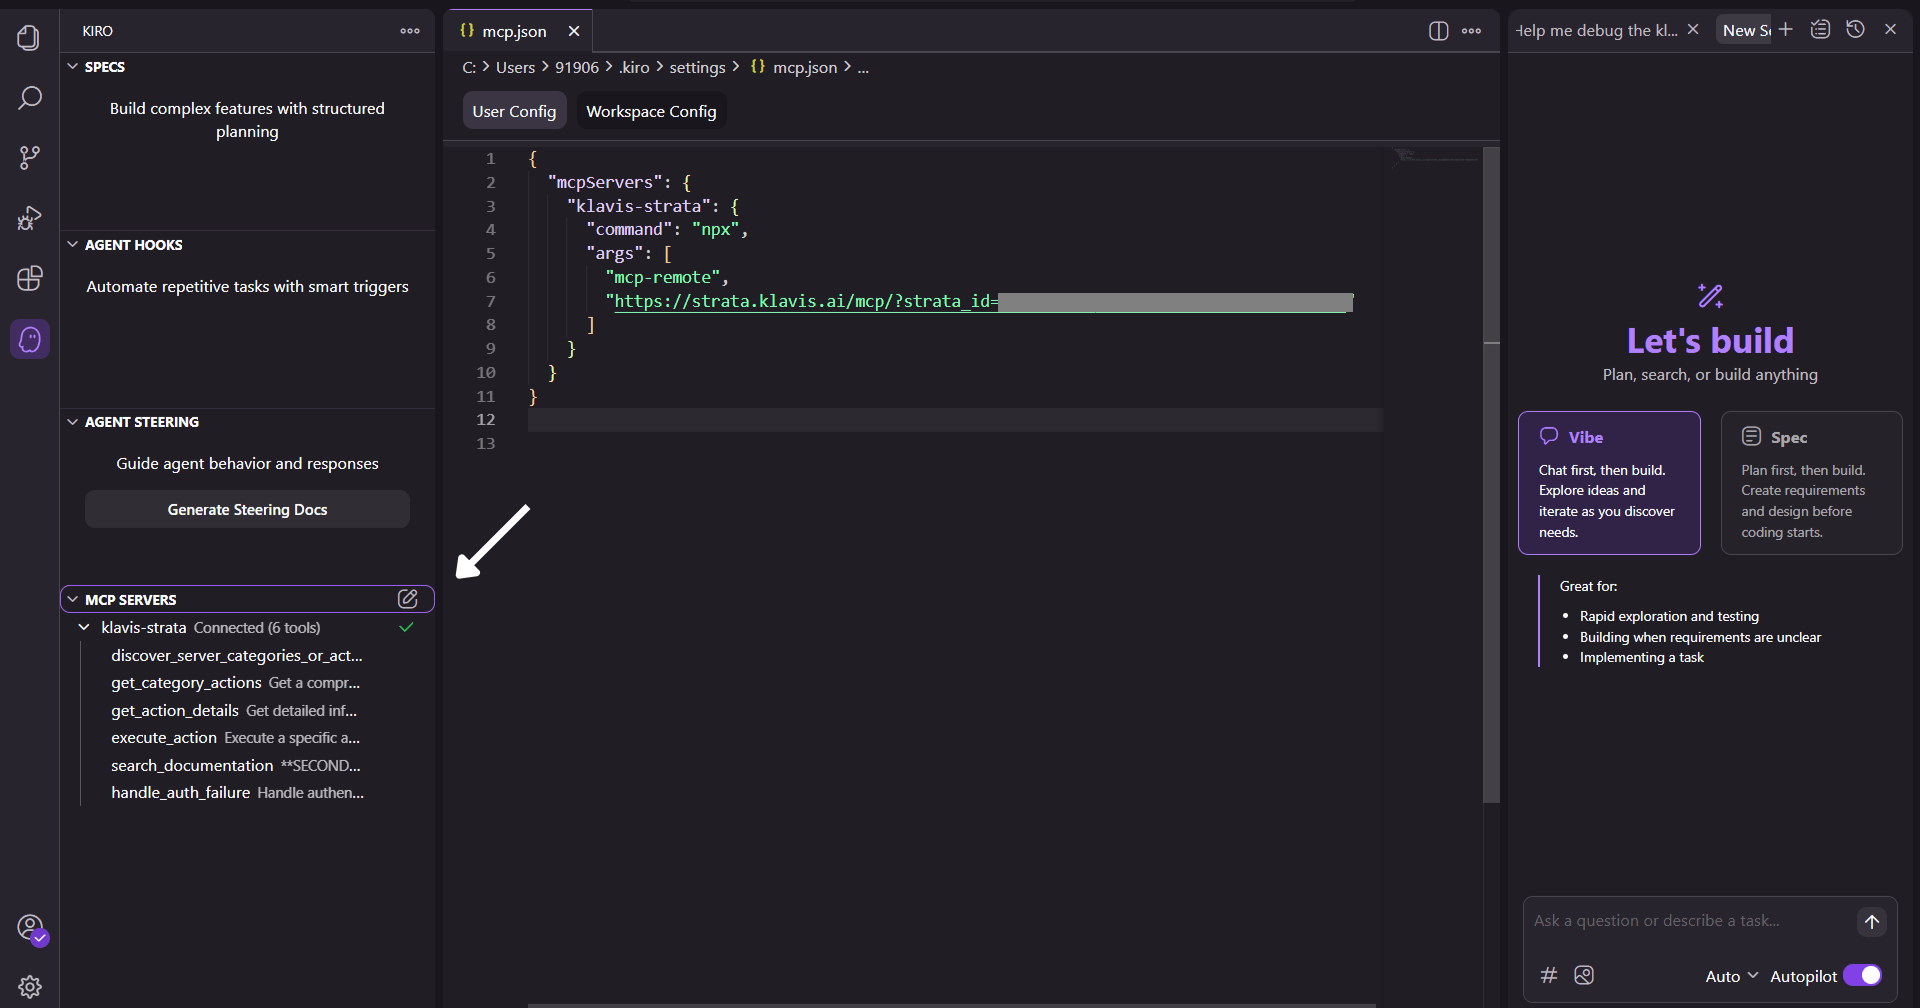This screenshot has width=1920, height=1008.
Task: Click the Accounts avatar icon
Action: (x=31, y=927)
